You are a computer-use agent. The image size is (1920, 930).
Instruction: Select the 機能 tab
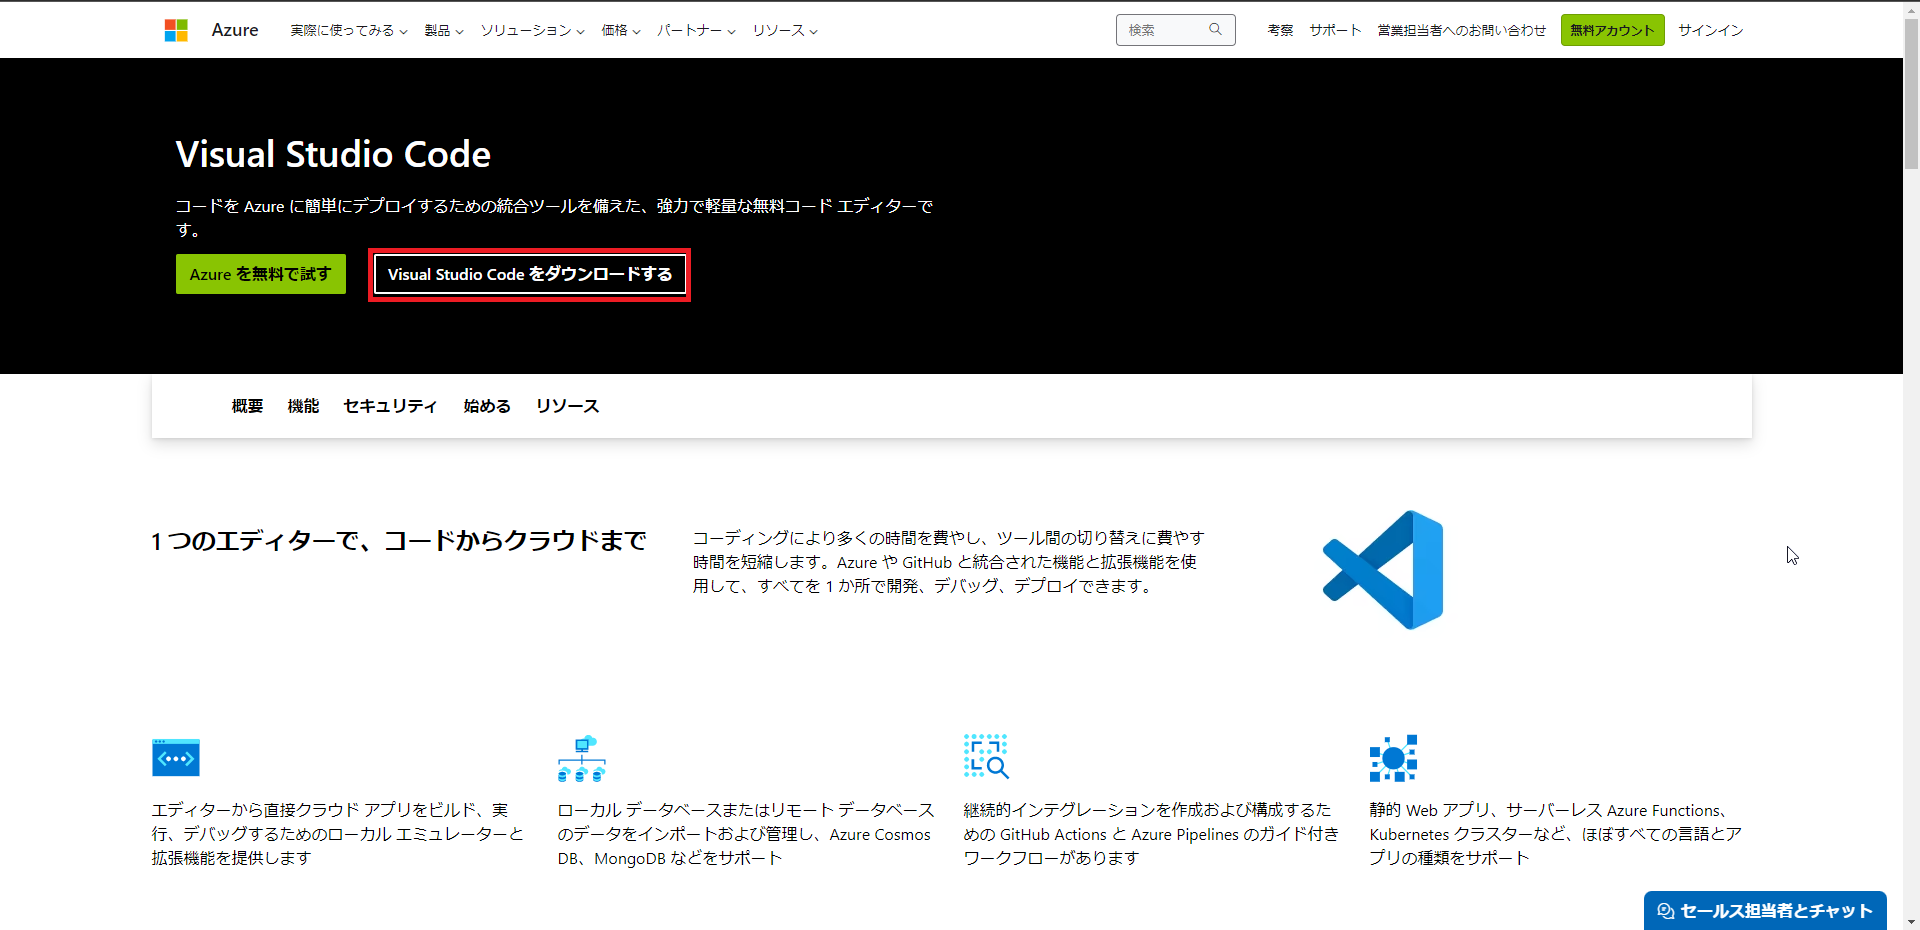303,406
